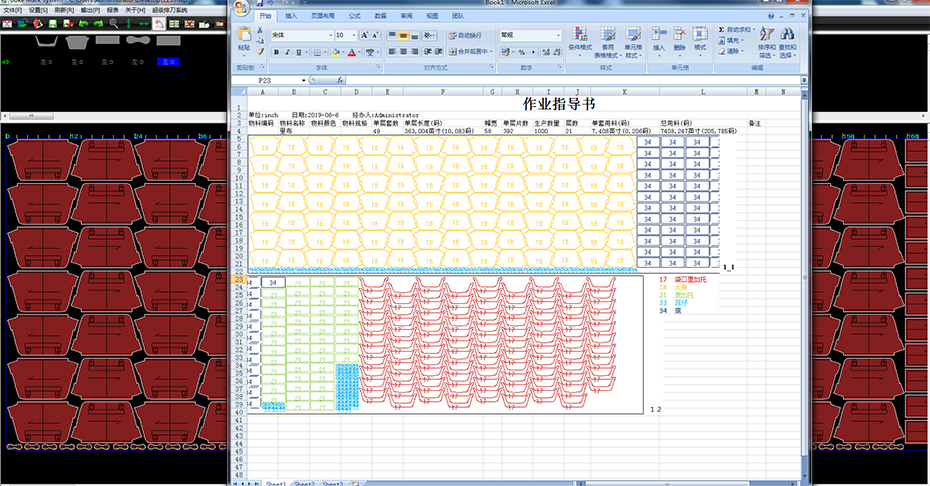Image resolution: width=930 pixels, height=486 pixels.
Task: Click the magnifier zoom tool in marker toolbar
Action: click(x=114, y=22)
